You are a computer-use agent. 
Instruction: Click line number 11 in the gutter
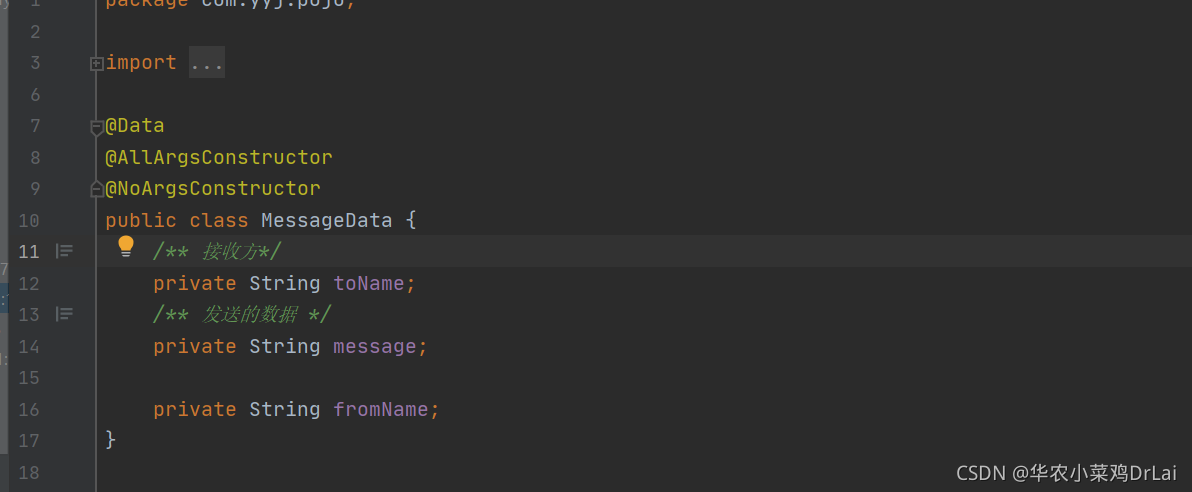29,252
